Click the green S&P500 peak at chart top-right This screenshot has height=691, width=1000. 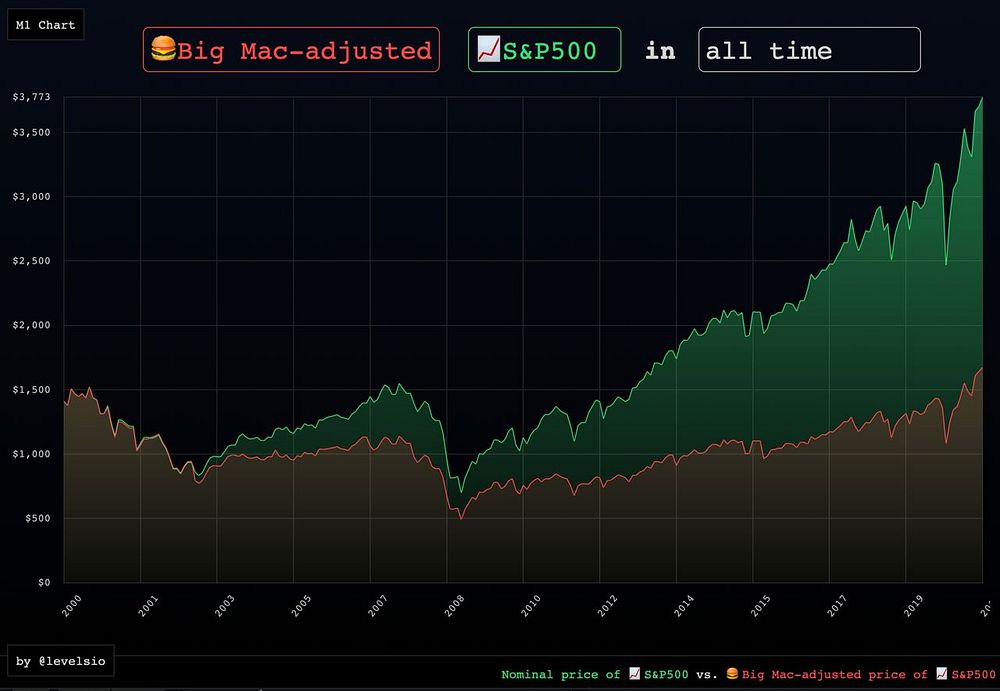click(x=982, y=98)
